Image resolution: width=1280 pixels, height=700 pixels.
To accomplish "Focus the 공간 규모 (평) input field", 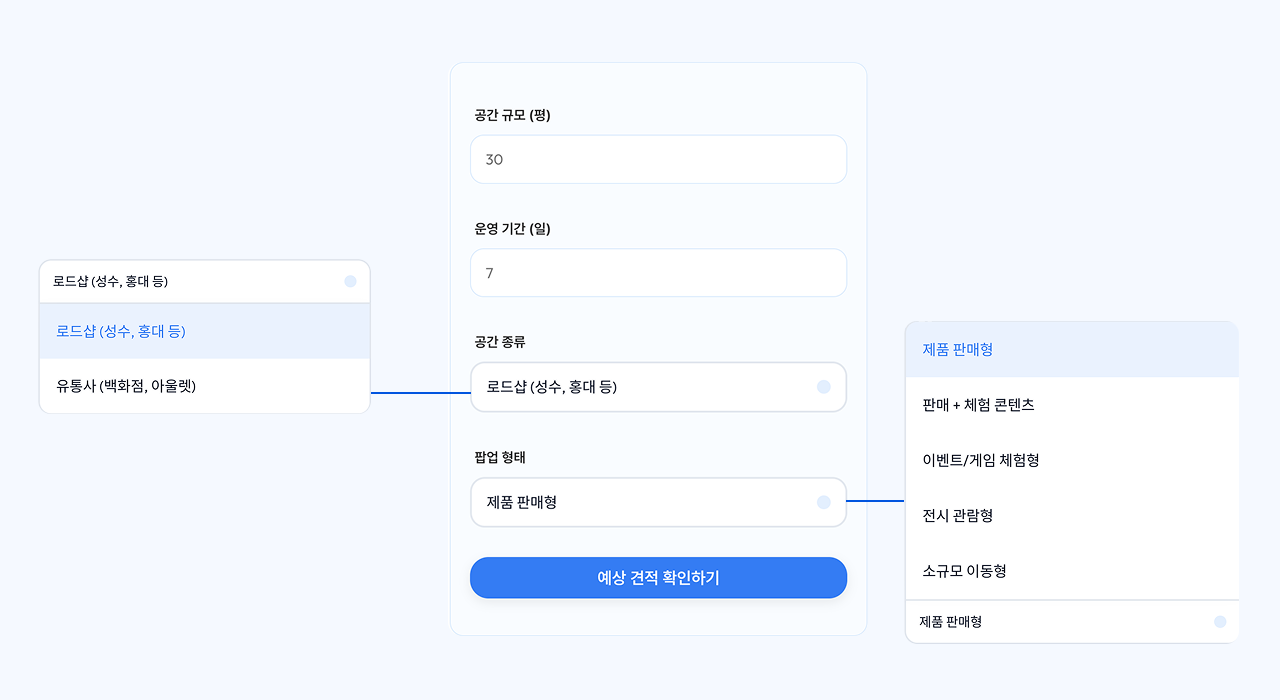I will pos(658,160).
